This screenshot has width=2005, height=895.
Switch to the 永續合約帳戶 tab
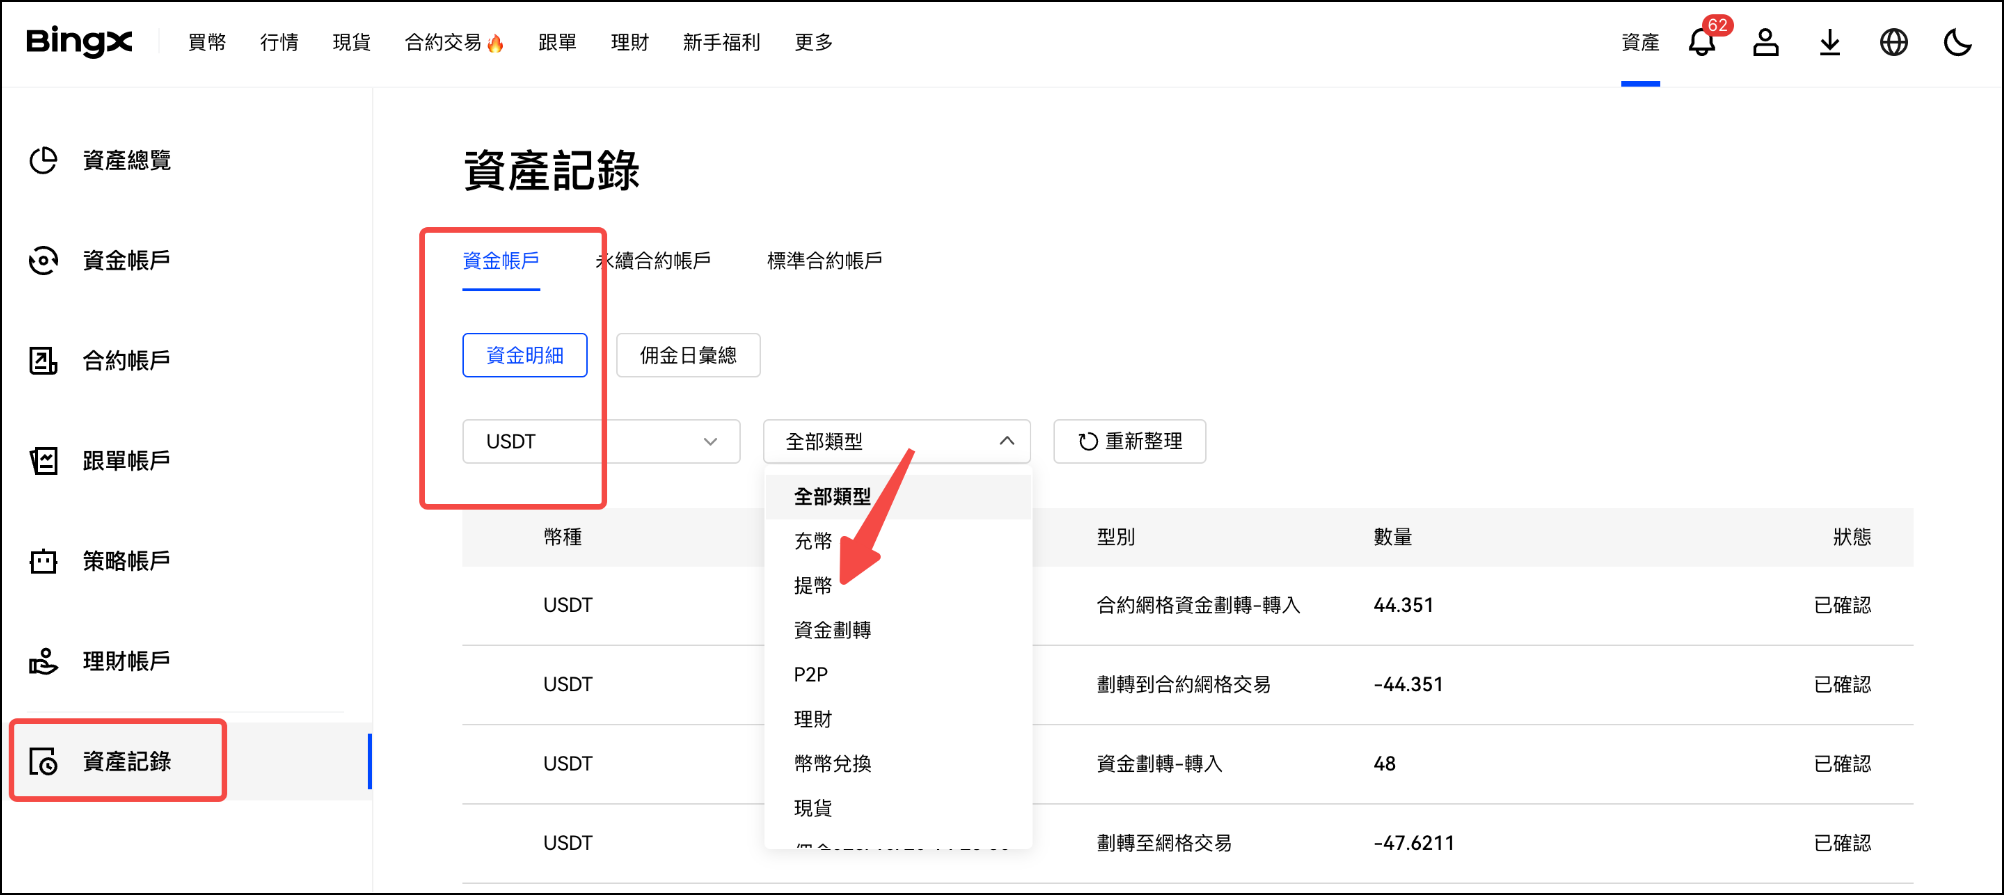[x=654, y=261]
